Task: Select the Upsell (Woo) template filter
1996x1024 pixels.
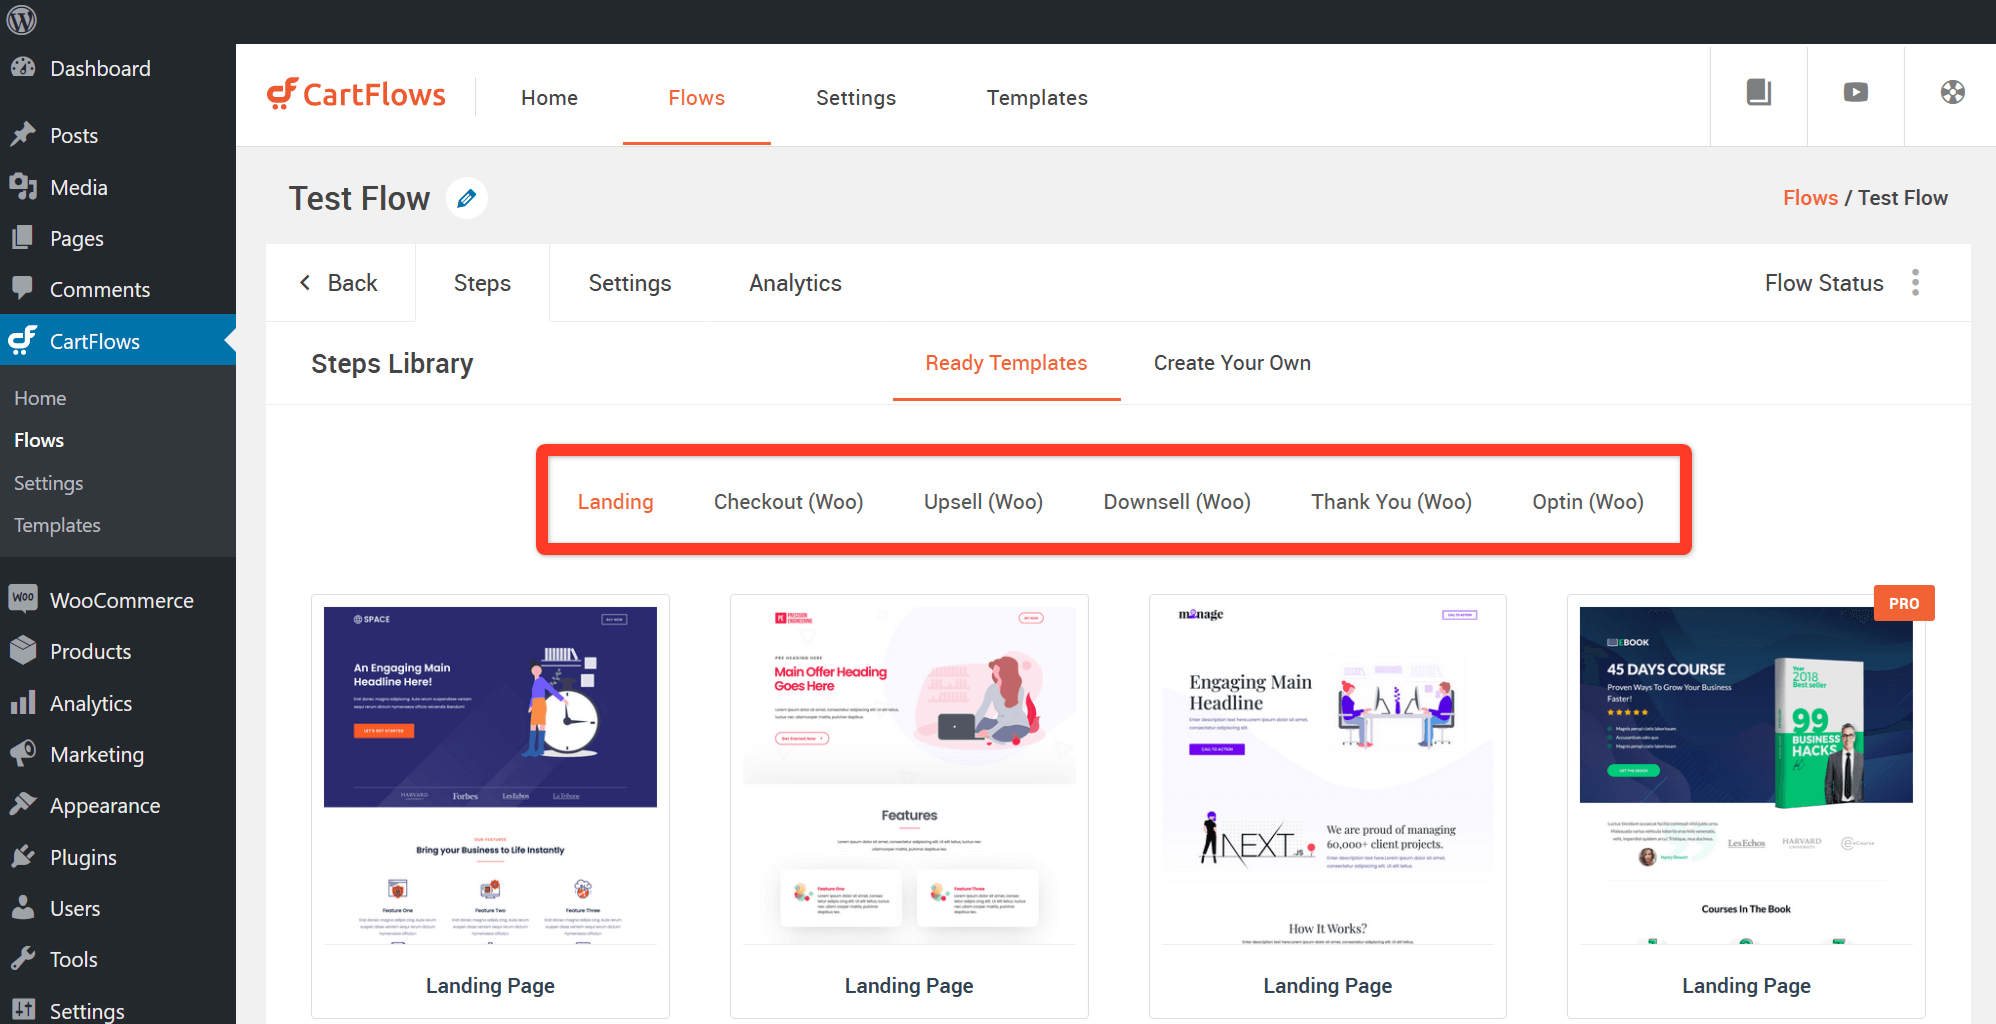Action: click(x=982, y=502)
